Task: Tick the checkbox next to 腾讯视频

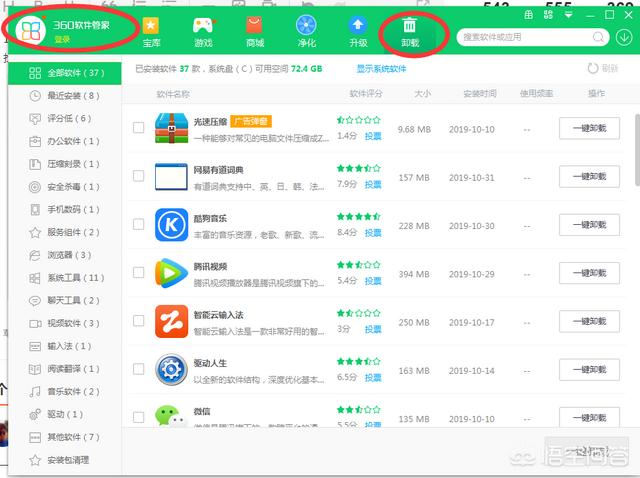Action: [139, 274]
